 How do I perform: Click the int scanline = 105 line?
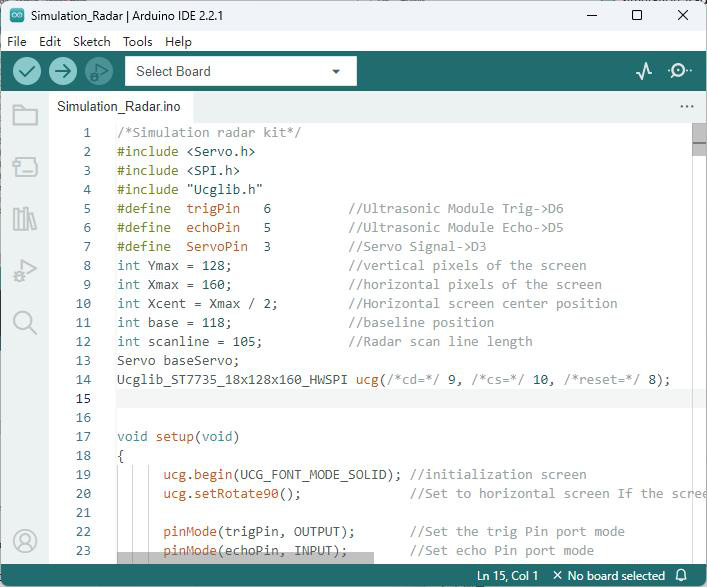tap(189, 341)
